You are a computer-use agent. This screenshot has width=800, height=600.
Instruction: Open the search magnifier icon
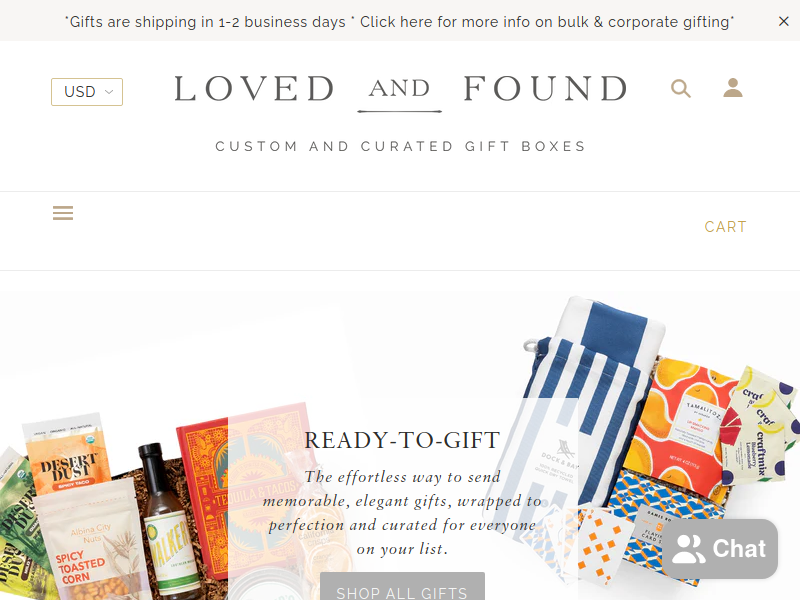point(681,88)
